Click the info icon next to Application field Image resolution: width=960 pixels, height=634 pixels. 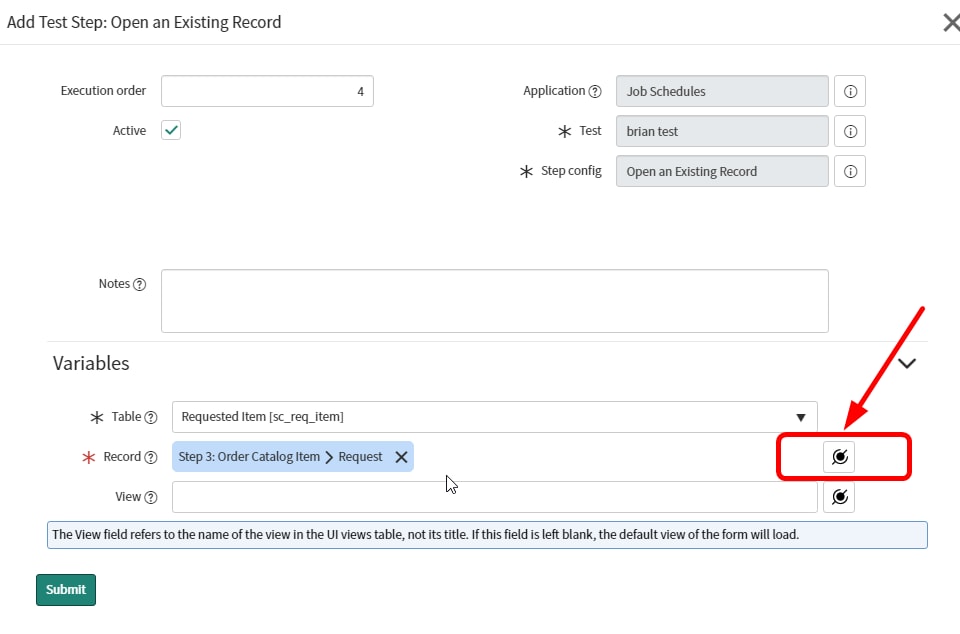click(x=849, y=91)
